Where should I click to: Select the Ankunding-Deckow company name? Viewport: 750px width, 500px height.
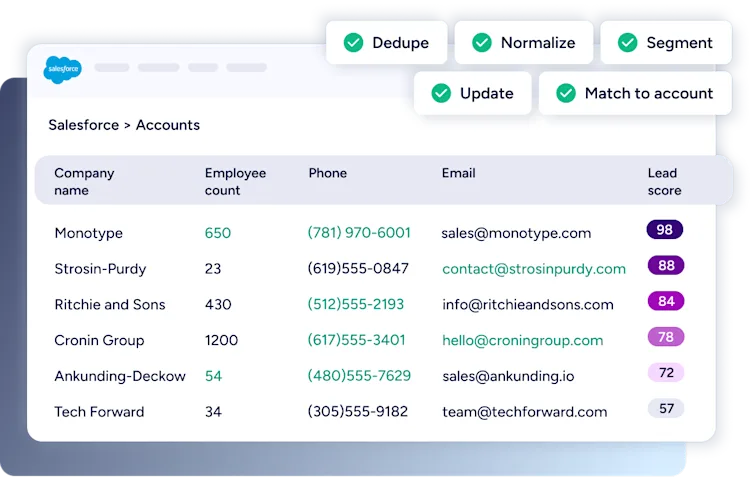(120, 376)
